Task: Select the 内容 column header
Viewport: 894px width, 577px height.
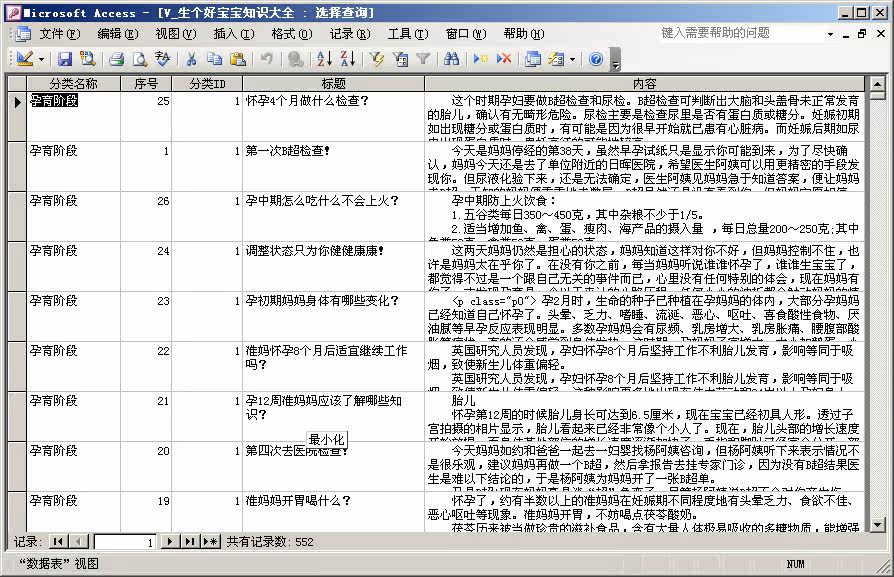Action: (644, 84)
